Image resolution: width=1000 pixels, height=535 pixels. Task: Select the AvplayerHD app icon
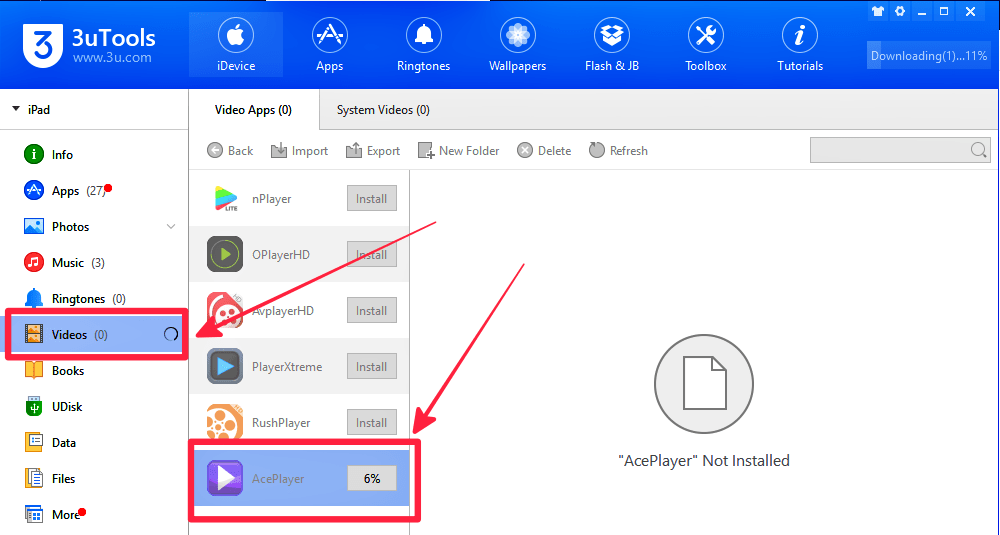(225, 311)
